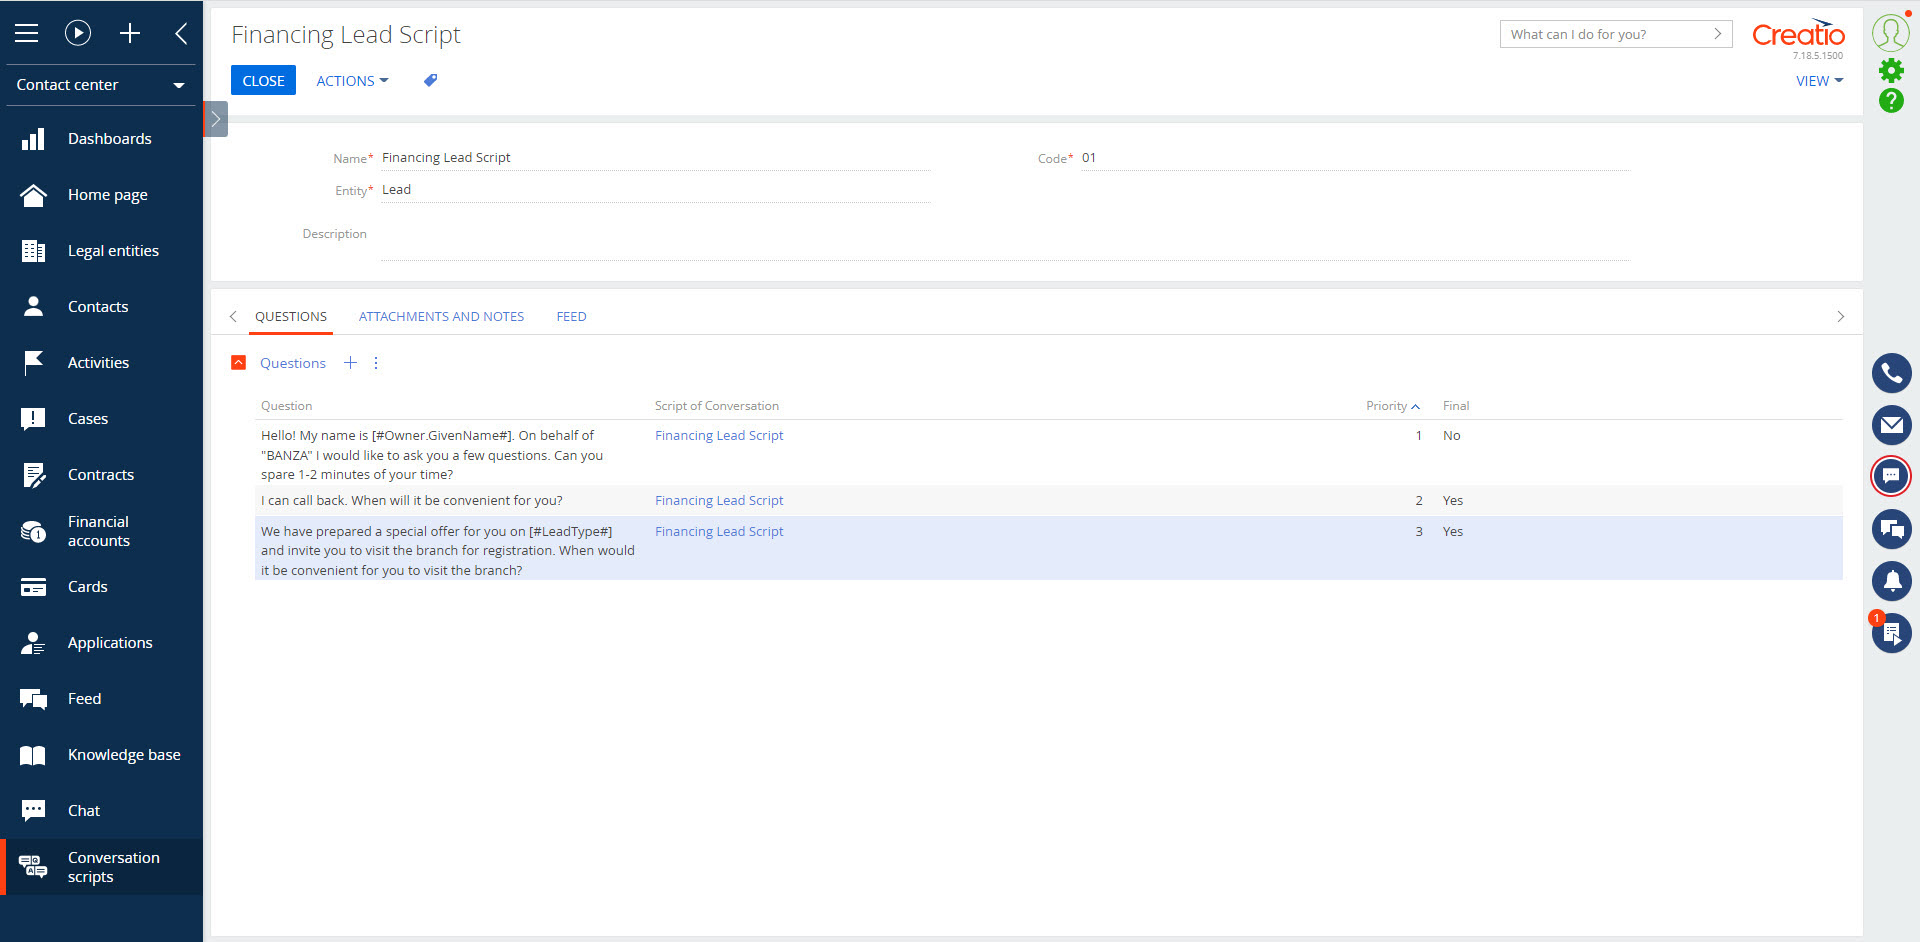Image resolution: width=1920 pixels, height=942 pixels.
Task: Select the 'We have prepared a special offer' row
Action: (1048, 549)
